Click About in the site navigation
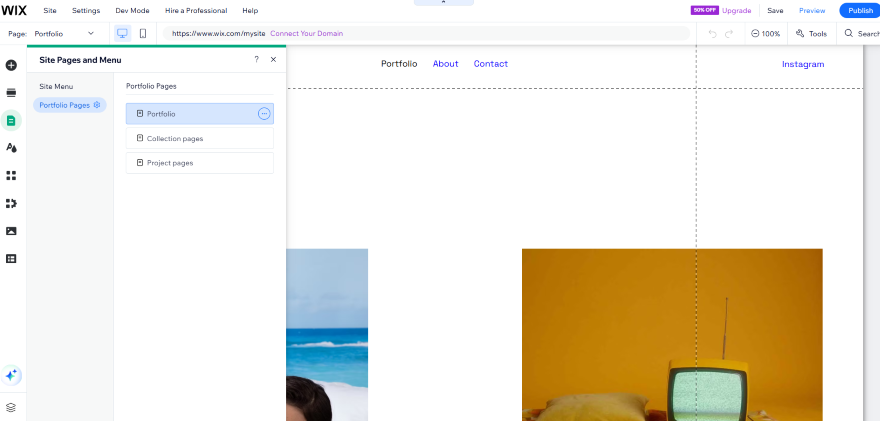This screenshot has width=880, height=421. coord(446,64)
